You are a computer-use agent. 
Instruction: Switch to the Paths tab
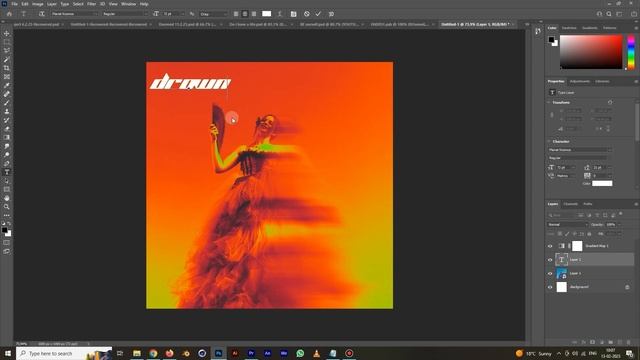pyautogui.click(x=587, y=204)
